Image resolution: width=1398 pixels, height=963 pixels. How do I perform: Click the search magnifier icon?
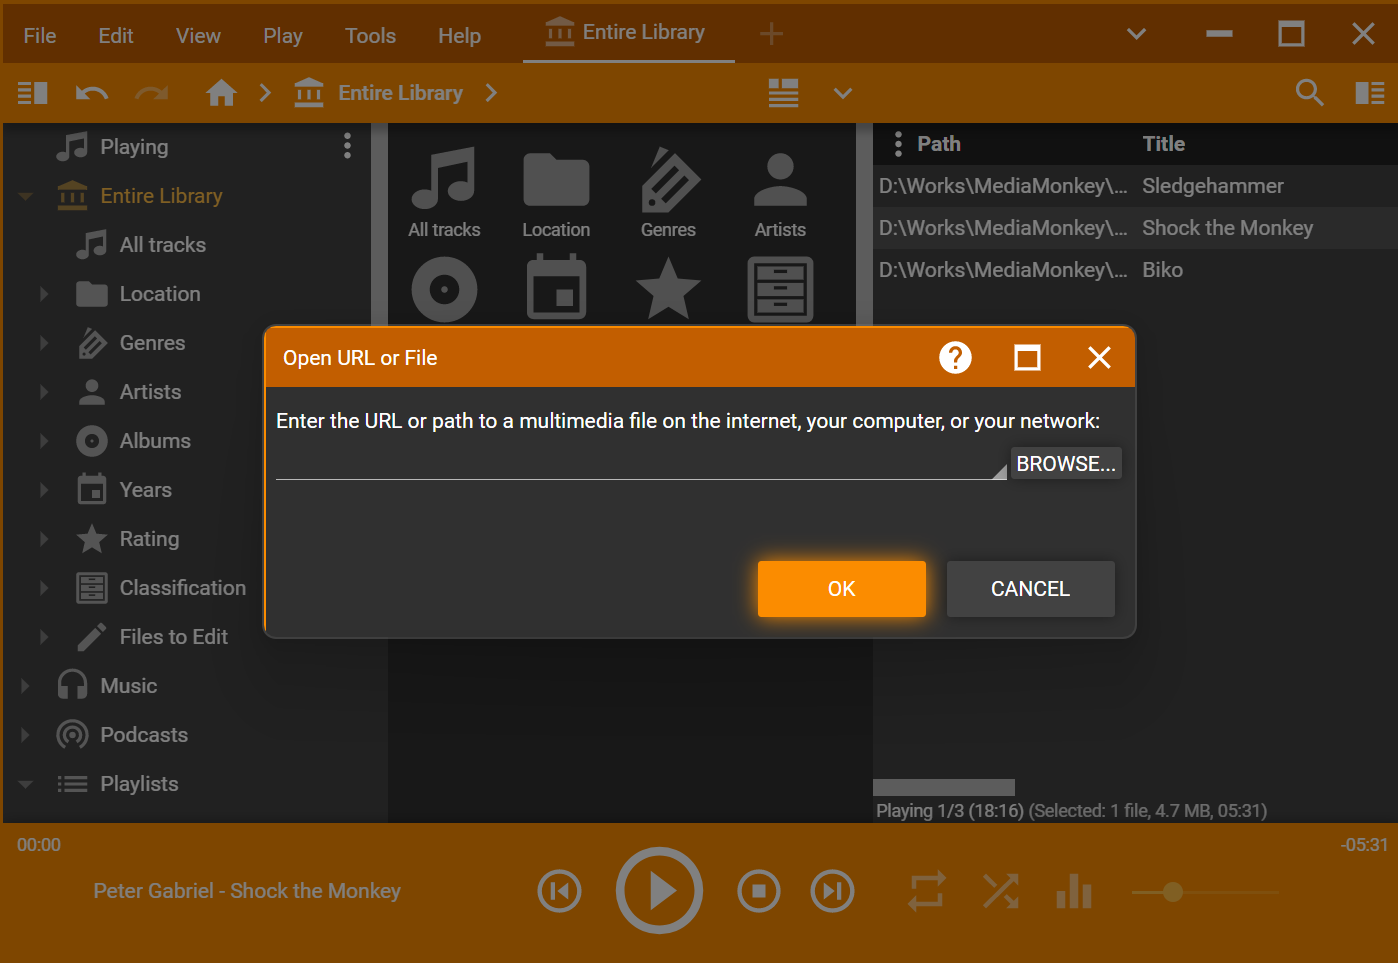click(1309, 93)
